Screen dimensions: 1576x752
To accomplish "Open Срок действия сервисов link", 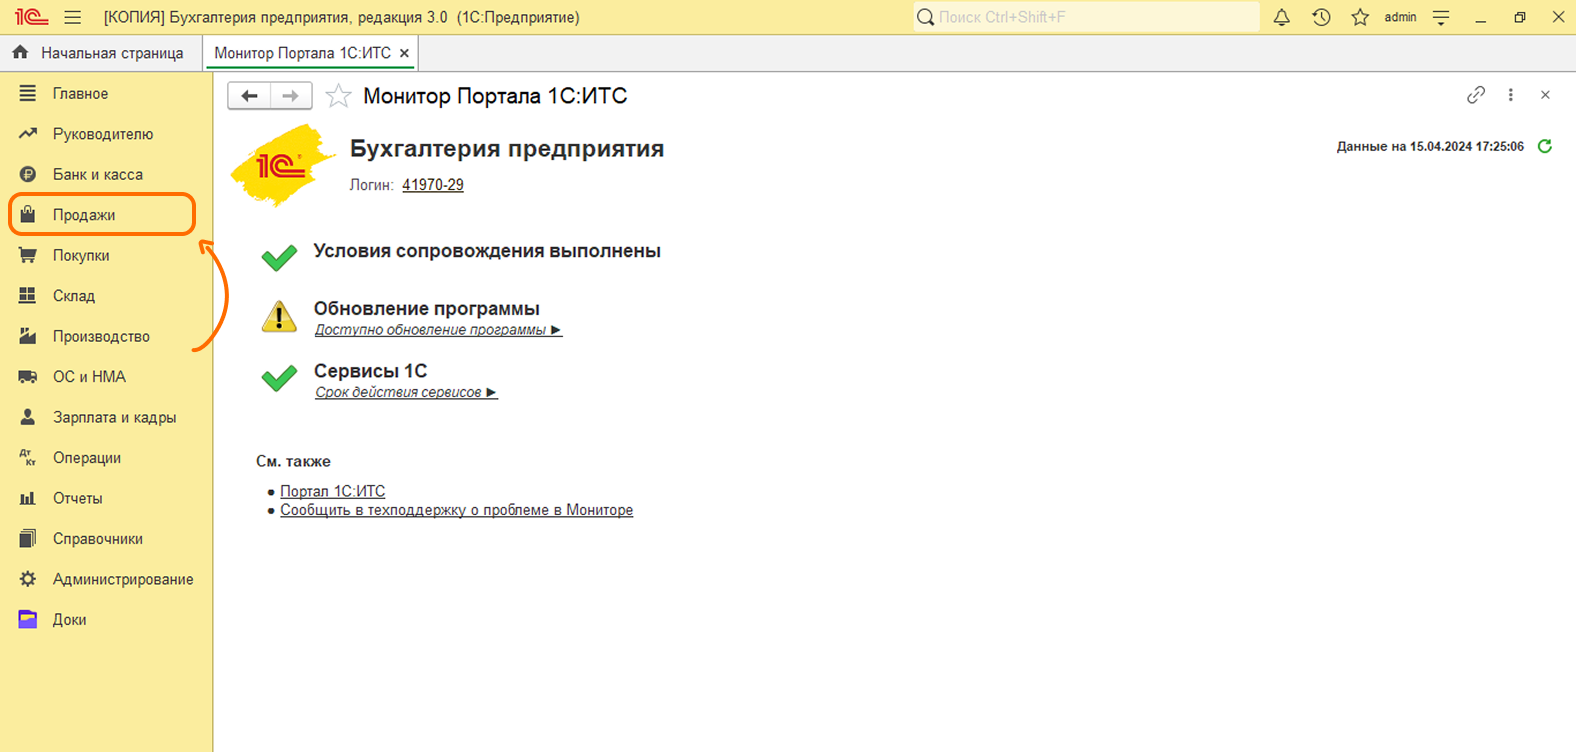I will [x=407, y=392].
